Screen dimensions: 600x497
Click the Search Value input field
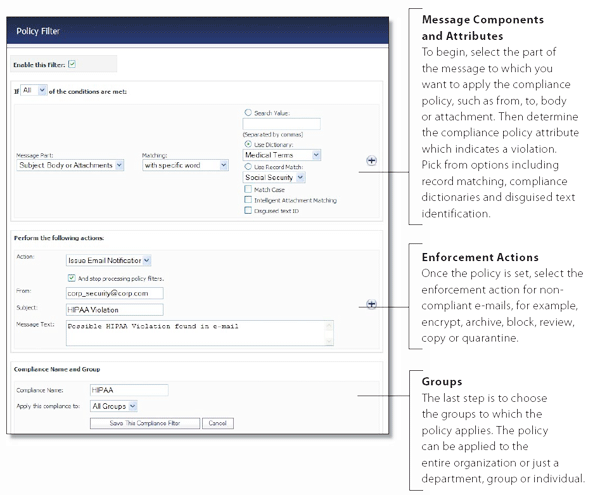click(x=282, y=124)
